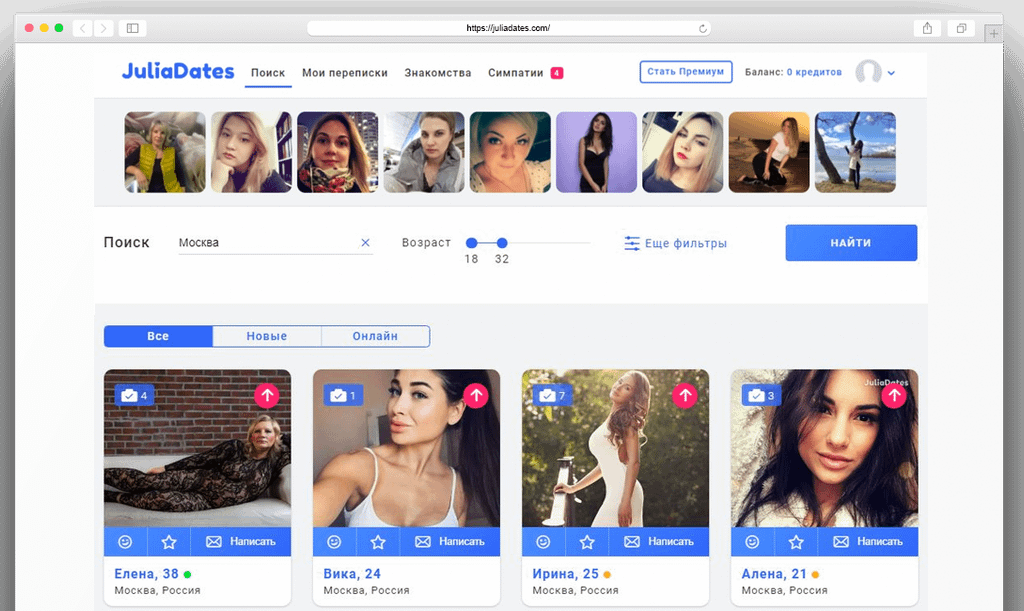This screenshot has width=1024, height=611.
Task: Click the Симпатии notification badge showing 4
Action: [x=556, y=73]
